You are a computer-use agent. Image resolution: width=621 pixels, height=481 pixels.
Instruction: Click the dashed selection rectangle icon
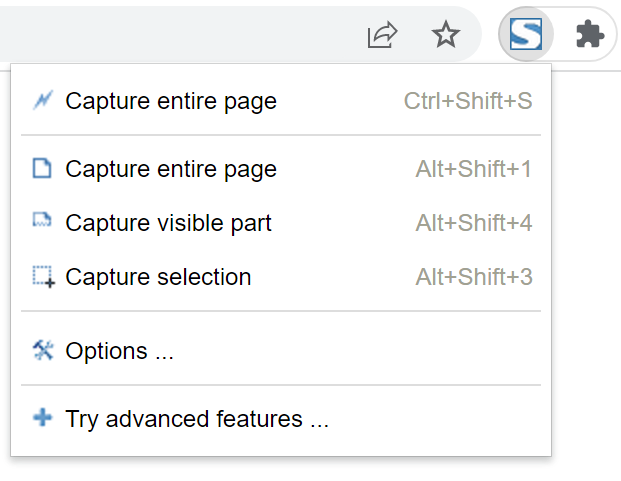[43, 277]
